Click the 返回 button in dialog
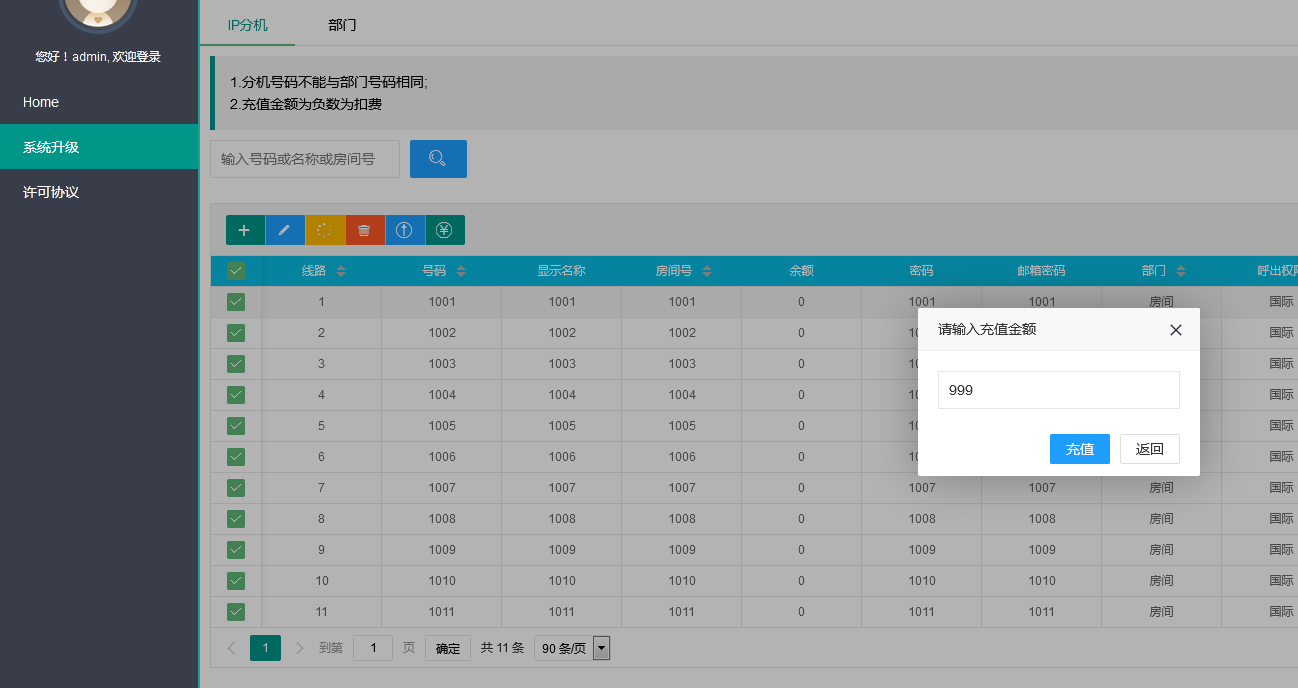This screenshot has width=1298, height=688. pos(1149,449)
